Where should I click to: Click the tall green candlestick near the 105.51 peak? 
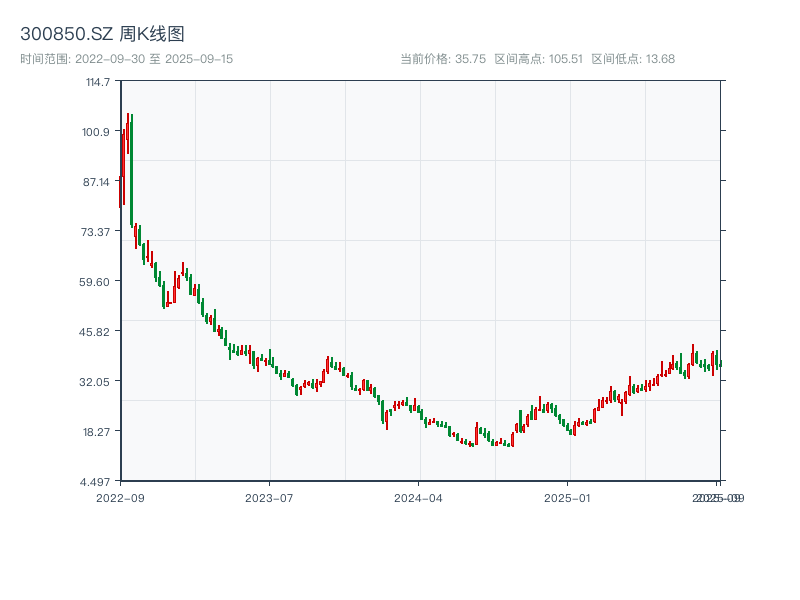point(132,170)
